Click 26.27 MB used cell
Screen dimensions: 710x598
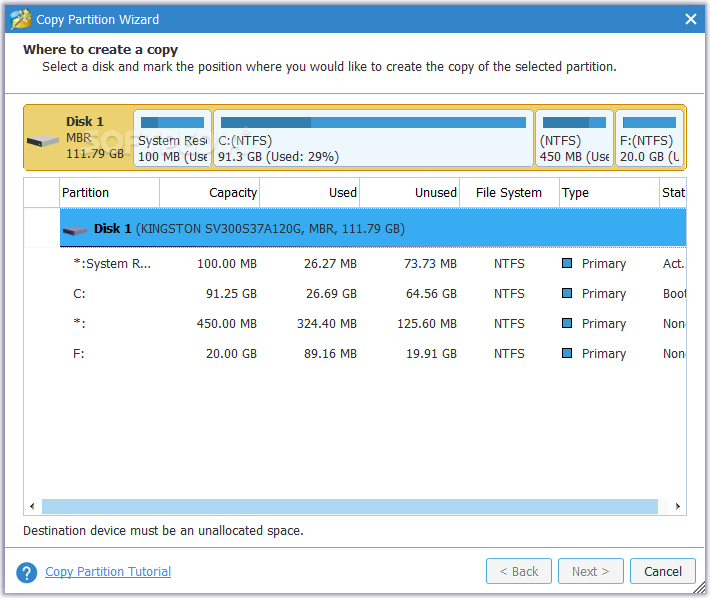tap(331, 263)
